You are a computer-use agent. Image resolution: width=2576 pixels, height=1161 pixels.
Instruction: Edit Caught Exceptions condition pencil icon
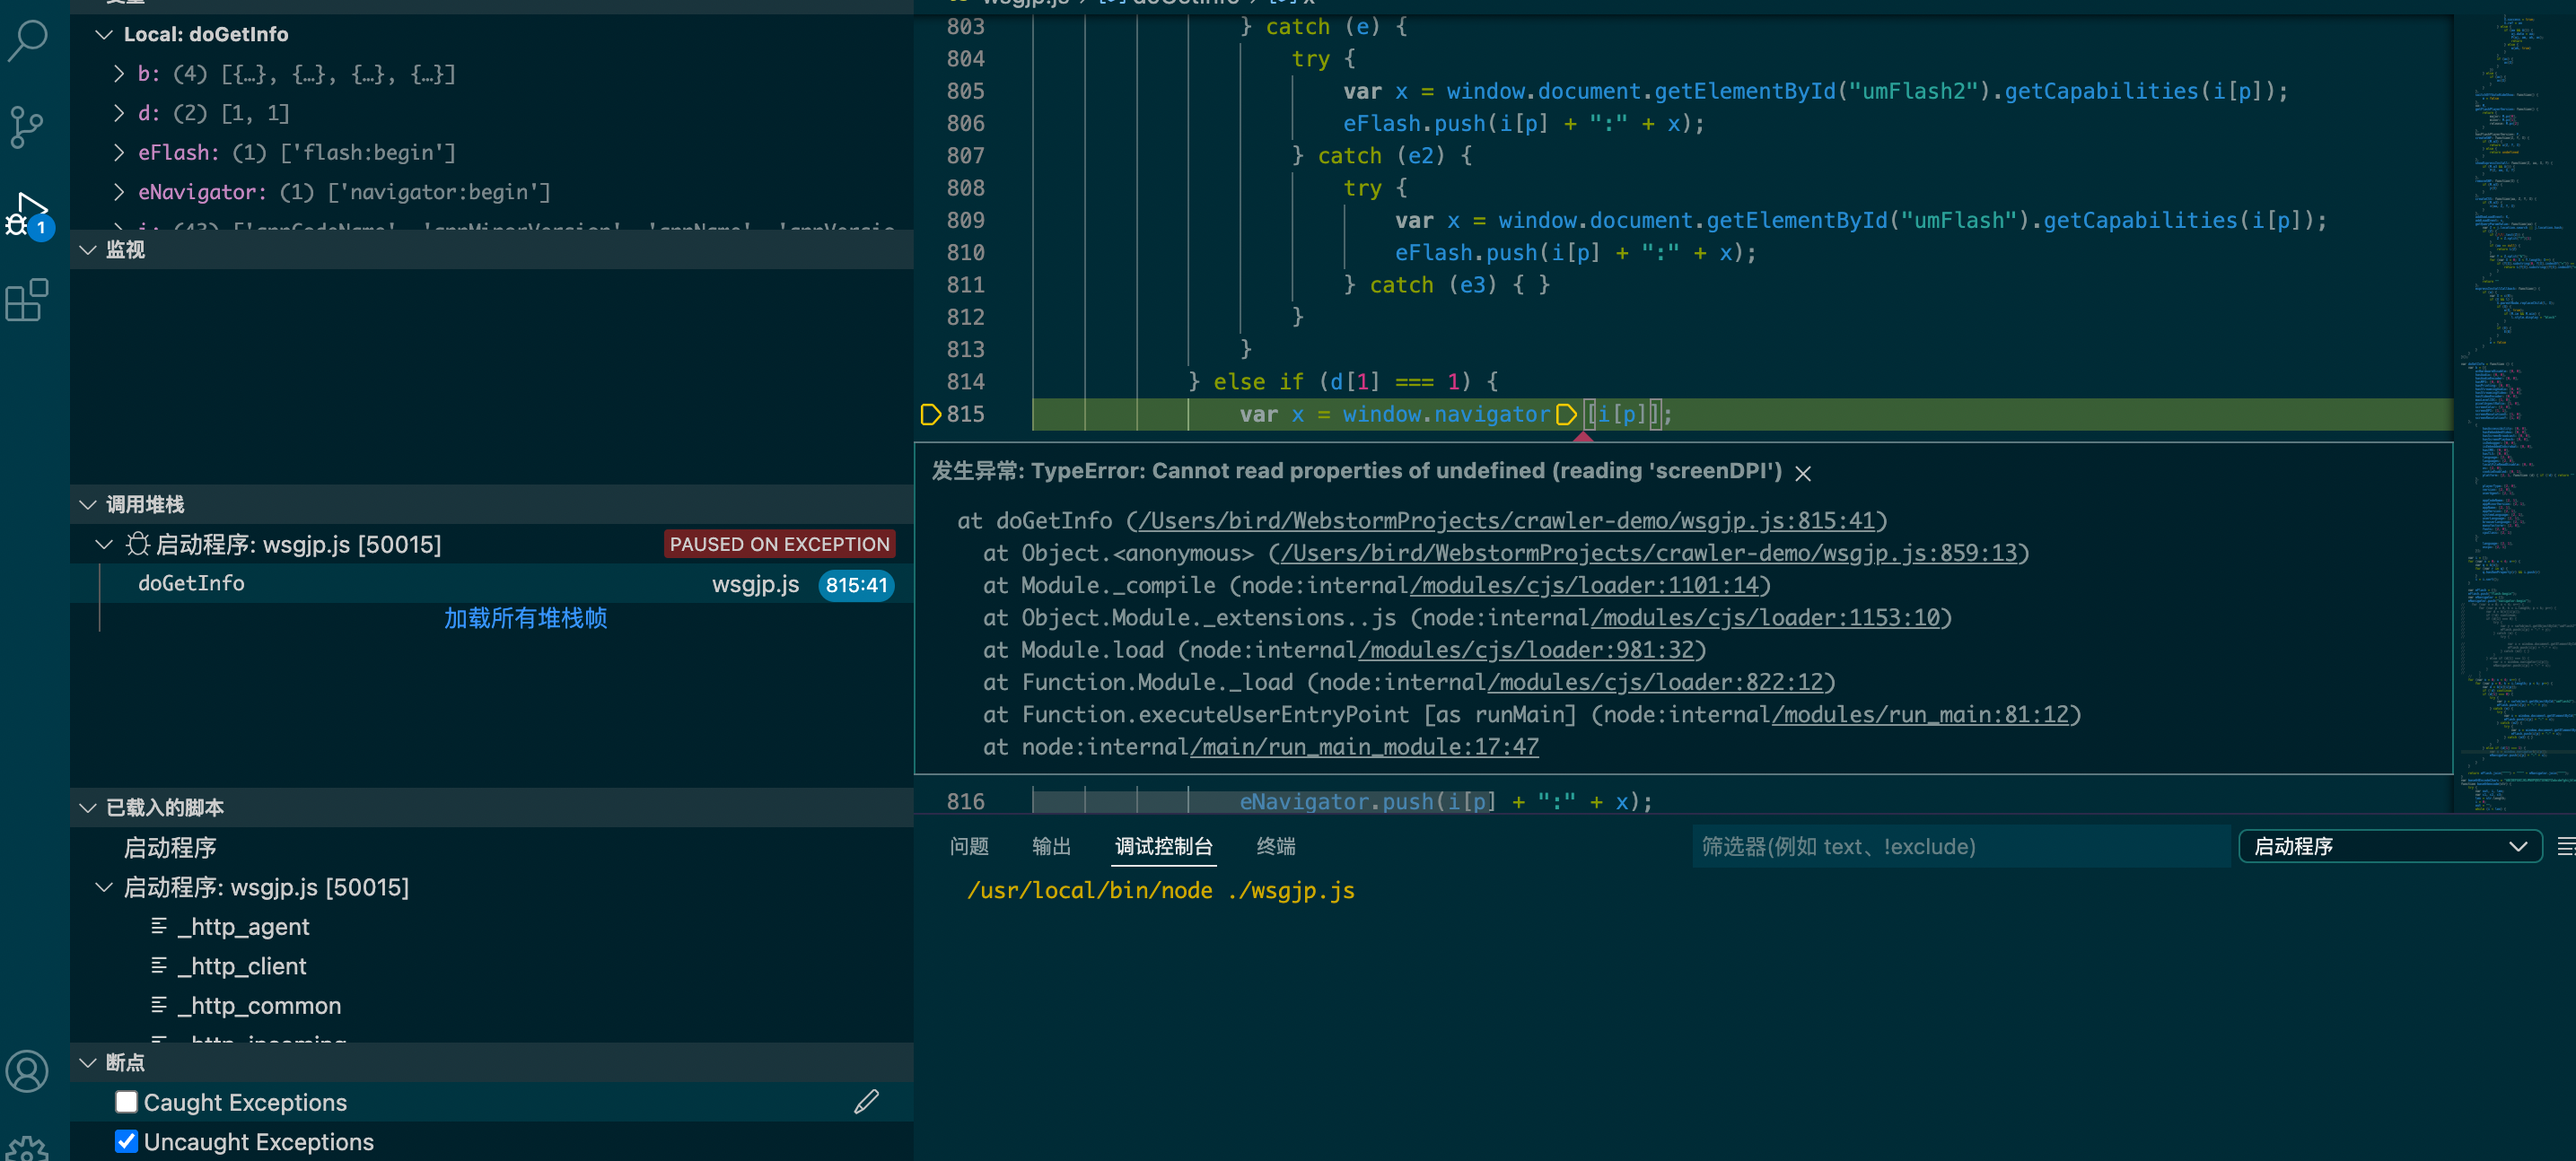(866, 1101)
